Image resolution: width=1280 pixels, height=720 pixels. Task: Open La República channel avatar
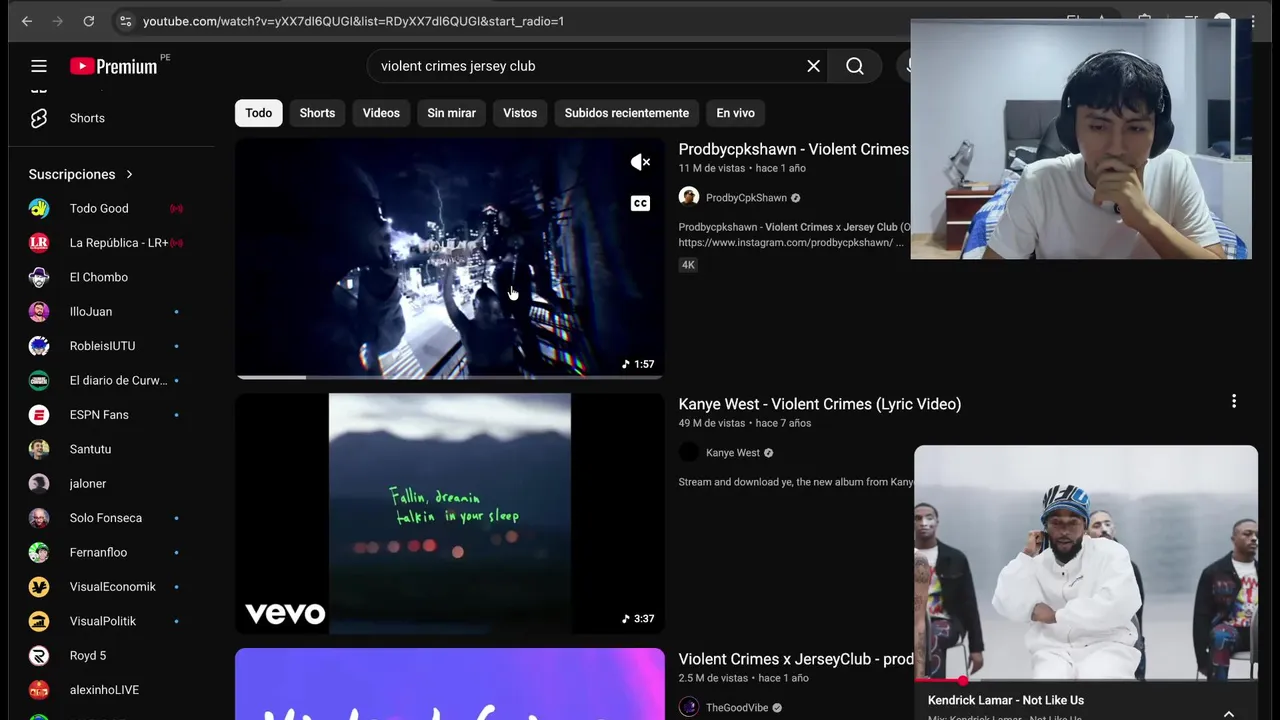pos(39,243)
